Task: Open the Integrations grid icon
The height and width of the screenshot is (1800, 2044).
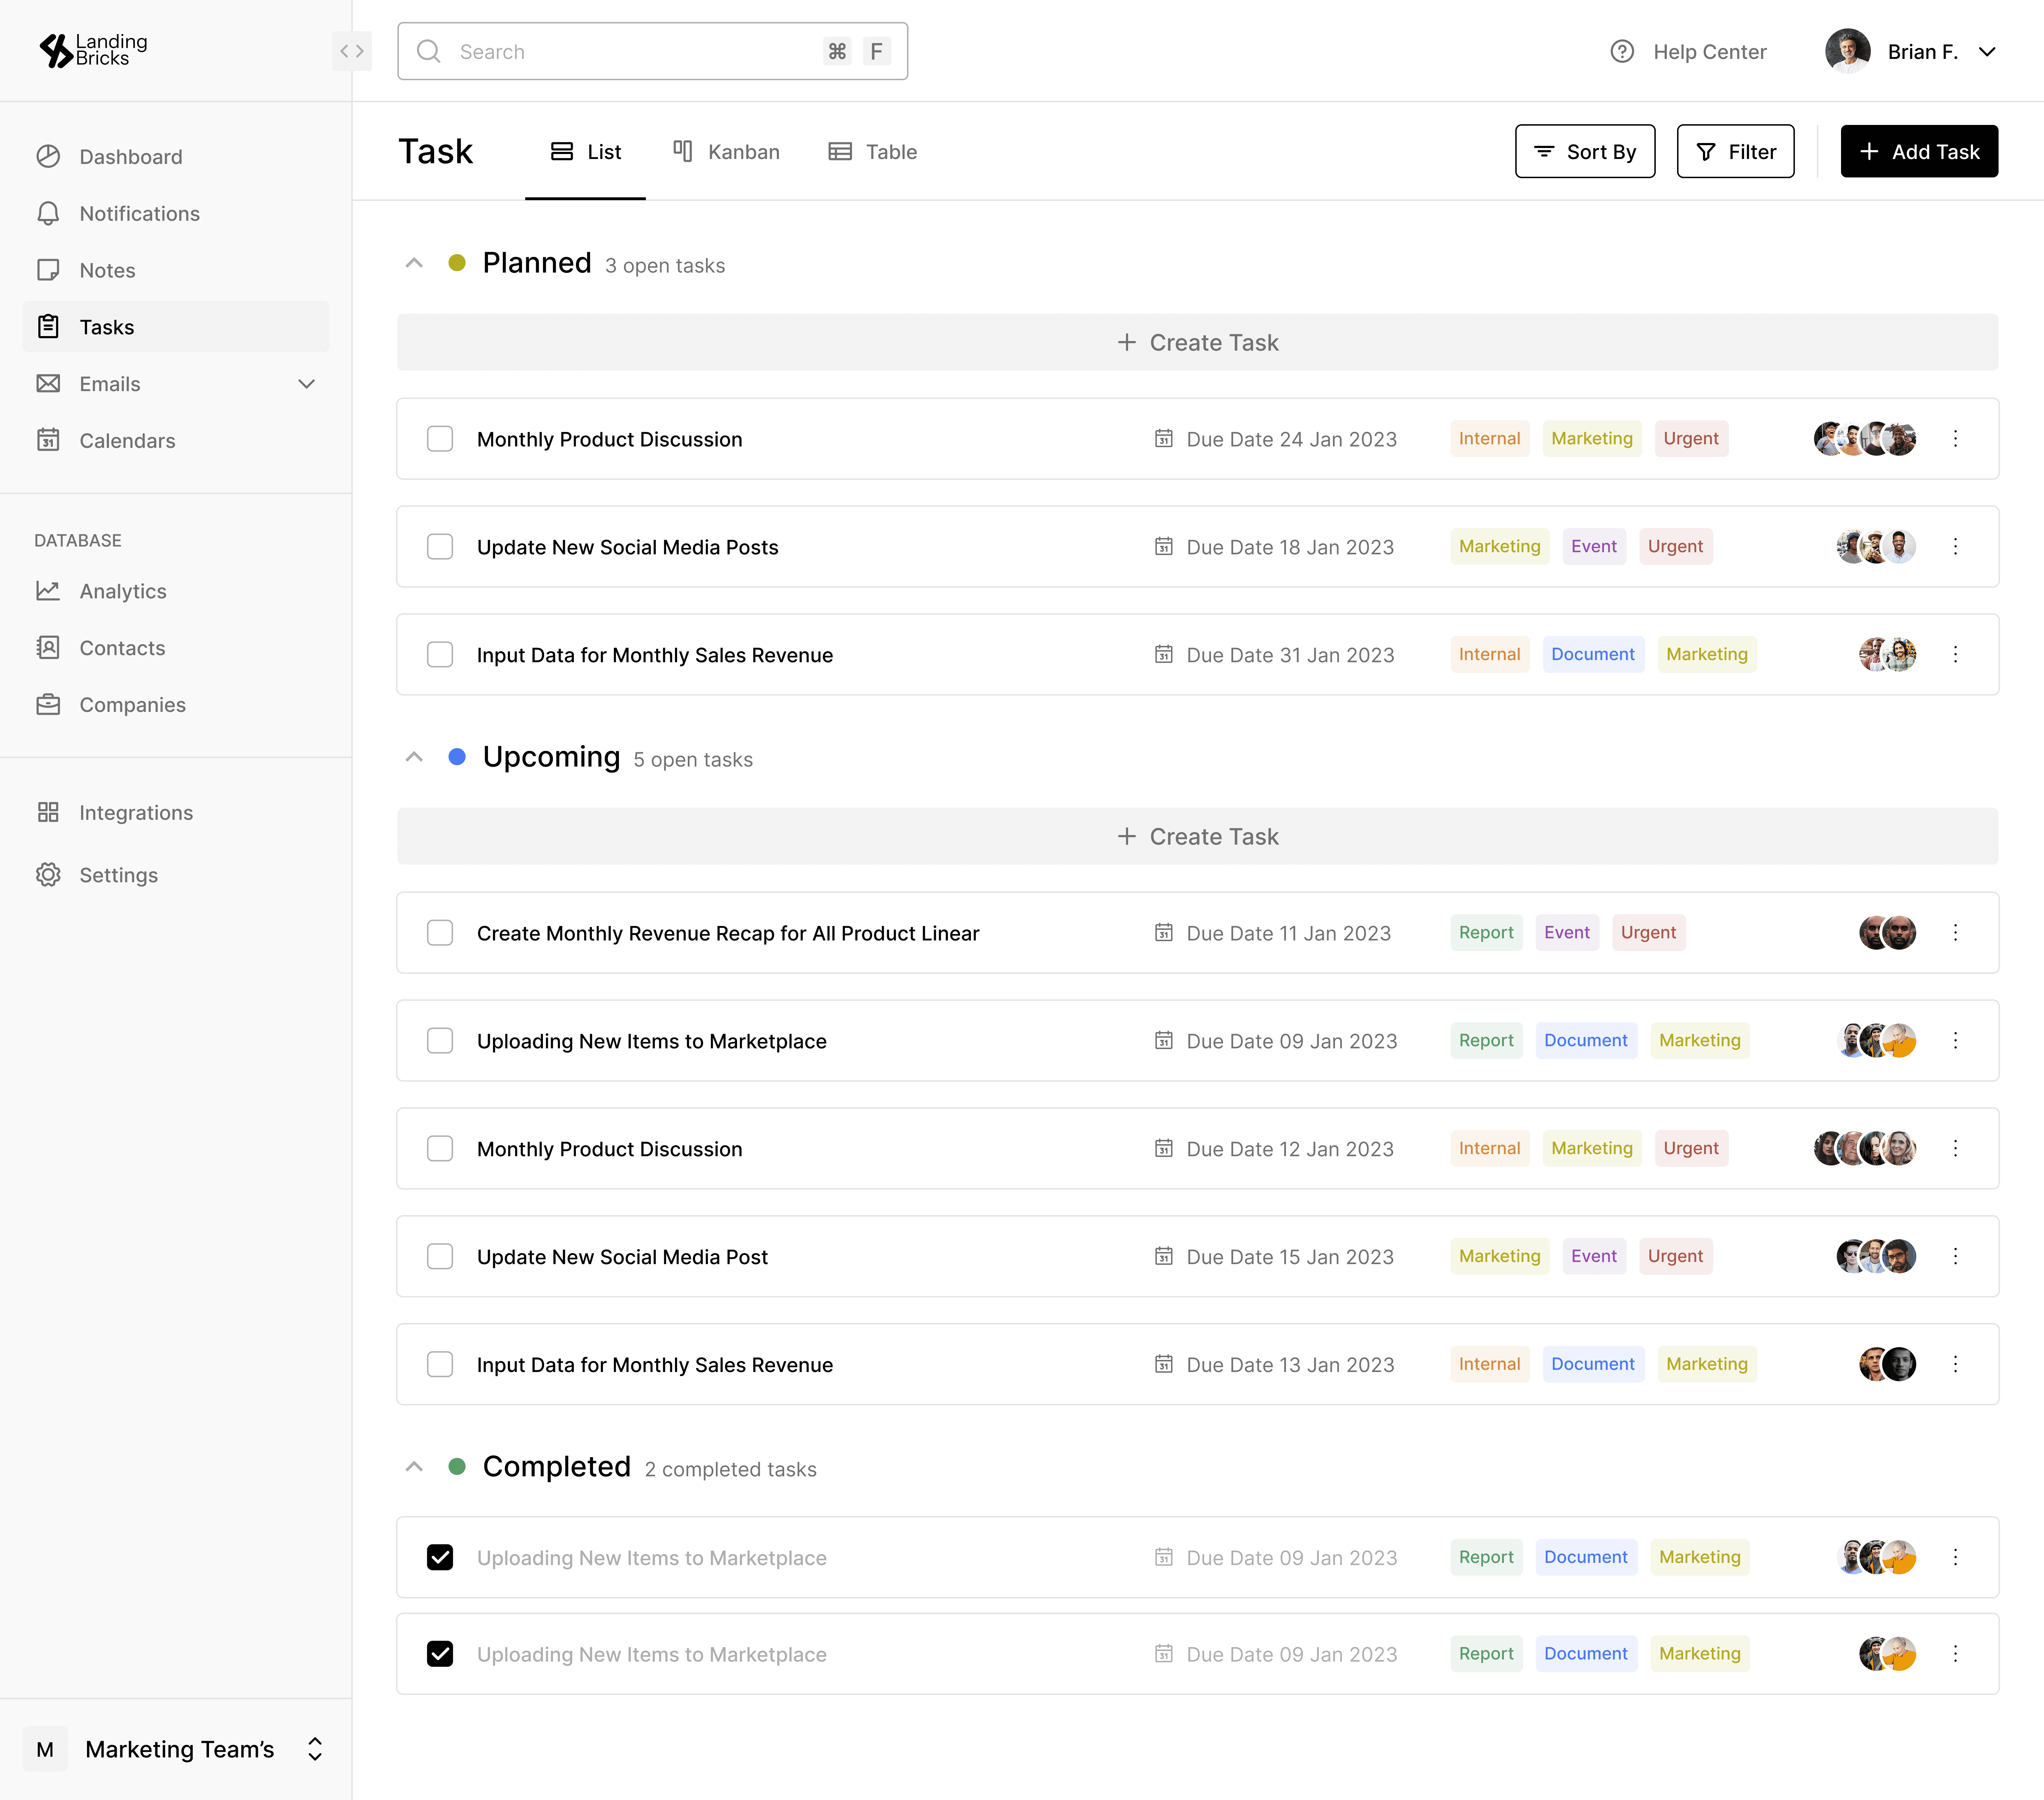Action: click(x=48, y=812)
